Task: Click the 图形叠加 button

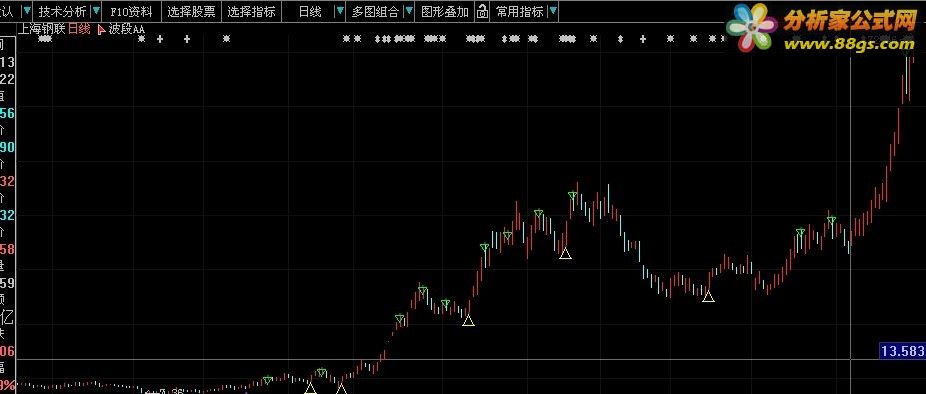Action: 445,12
